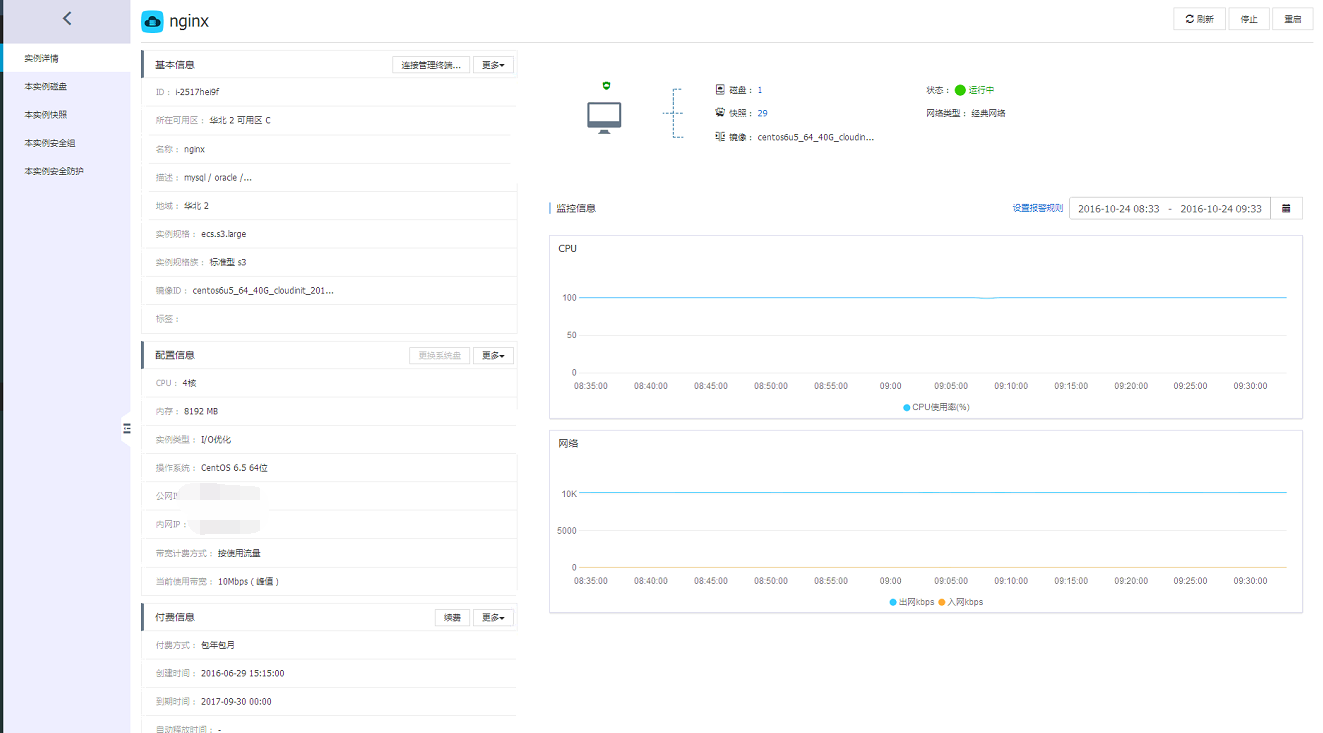Open the 本实例安全组 sidebar tab

tap(65, 143)
